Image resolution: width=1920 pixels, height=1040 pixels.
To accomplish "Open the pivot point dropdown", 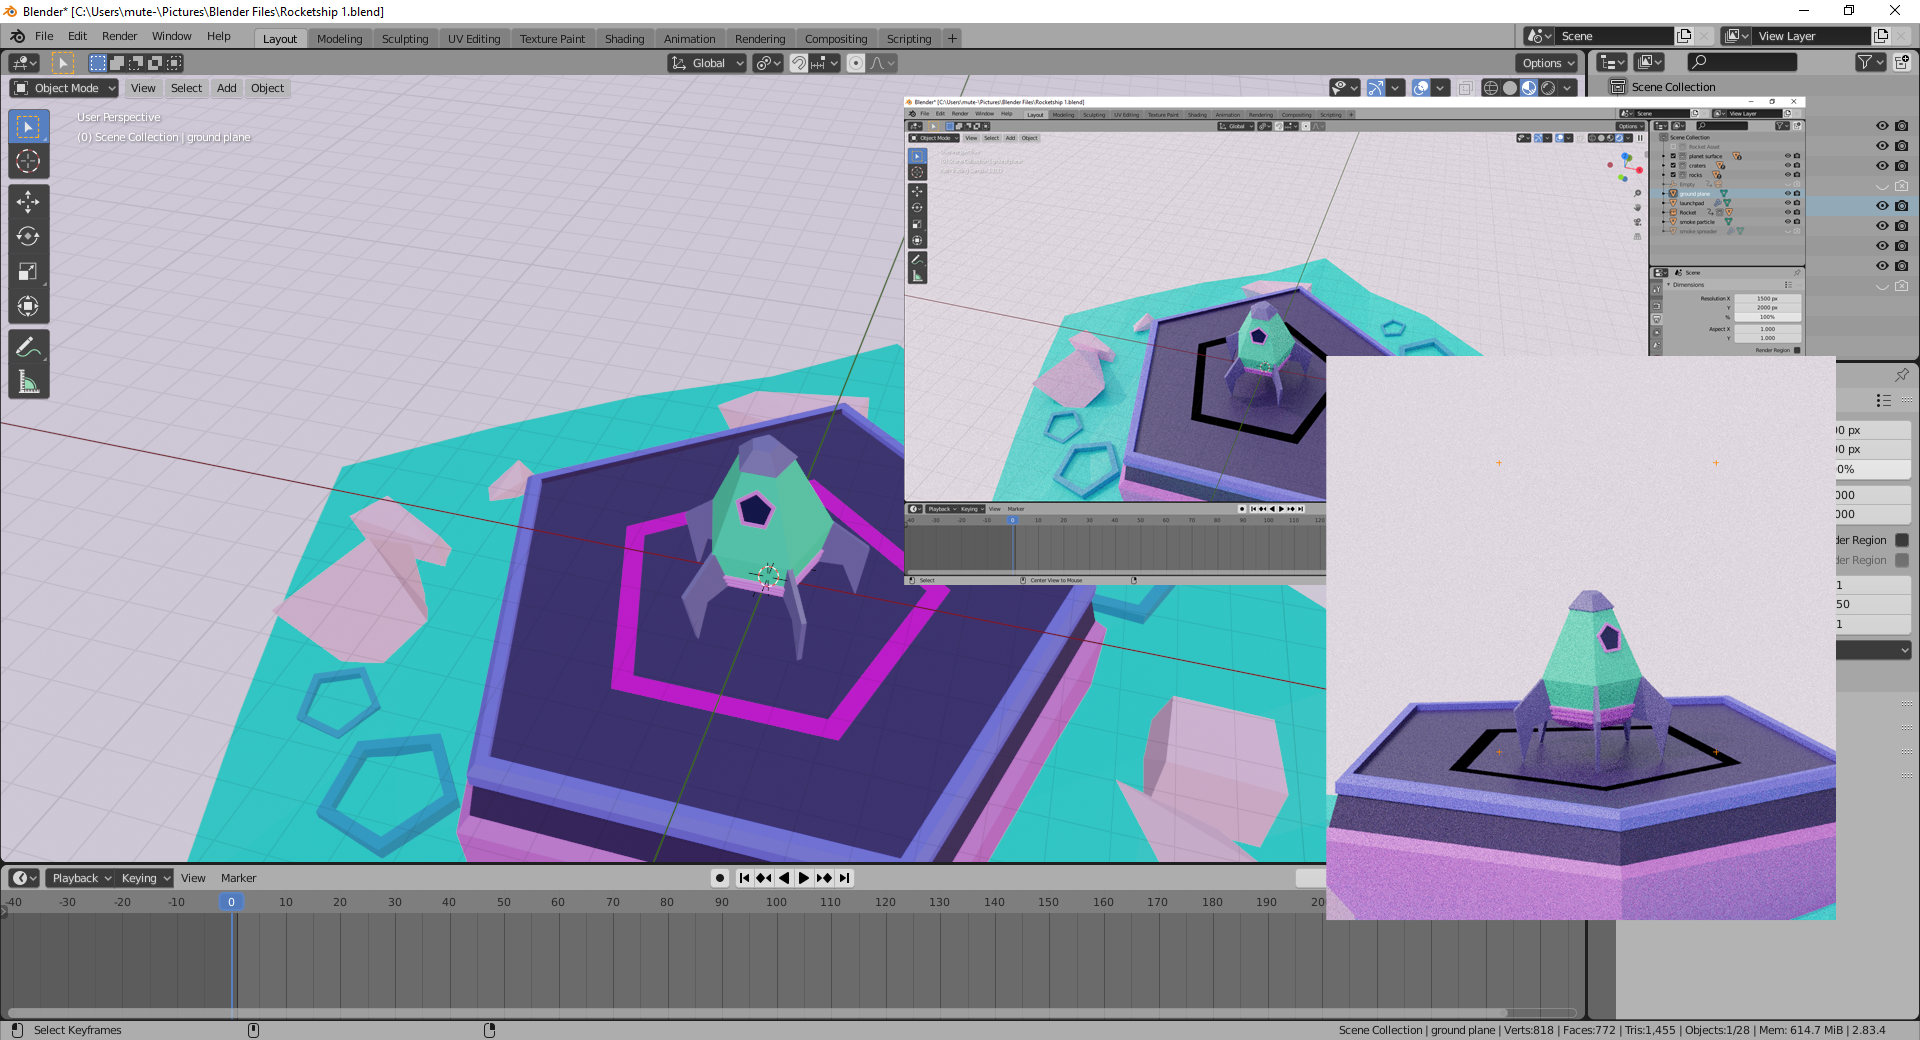I will (x=768, y=63).
